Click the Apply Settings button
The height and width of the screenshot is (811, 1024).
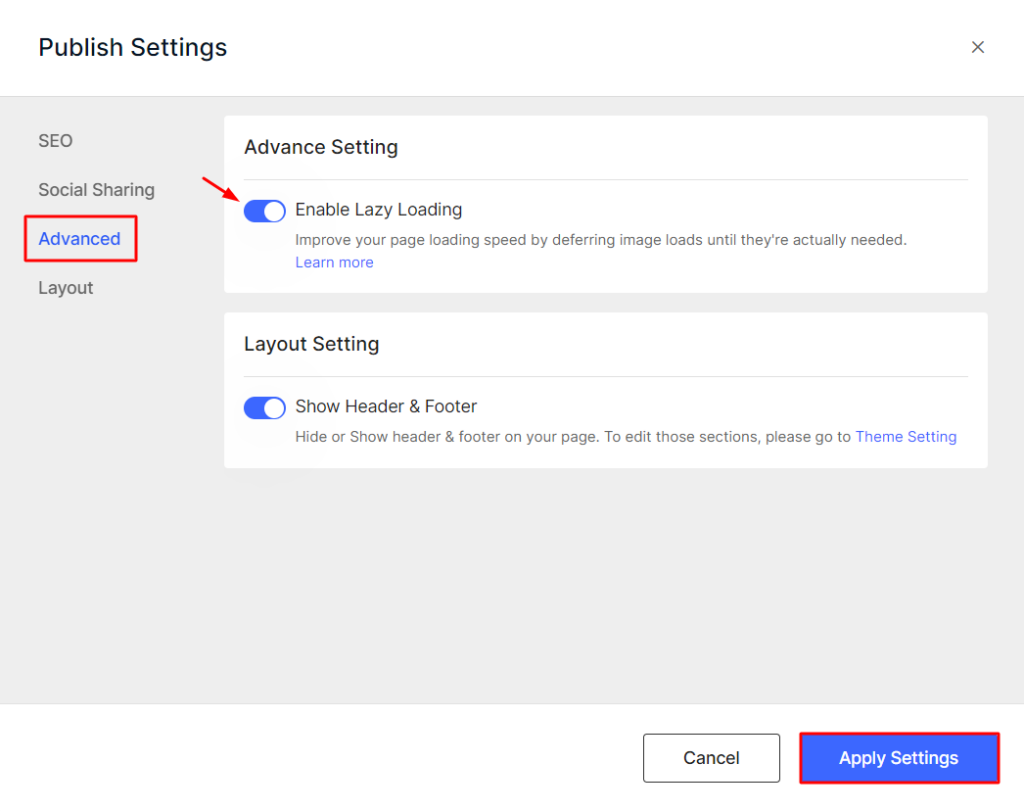(x=898, y=758)
